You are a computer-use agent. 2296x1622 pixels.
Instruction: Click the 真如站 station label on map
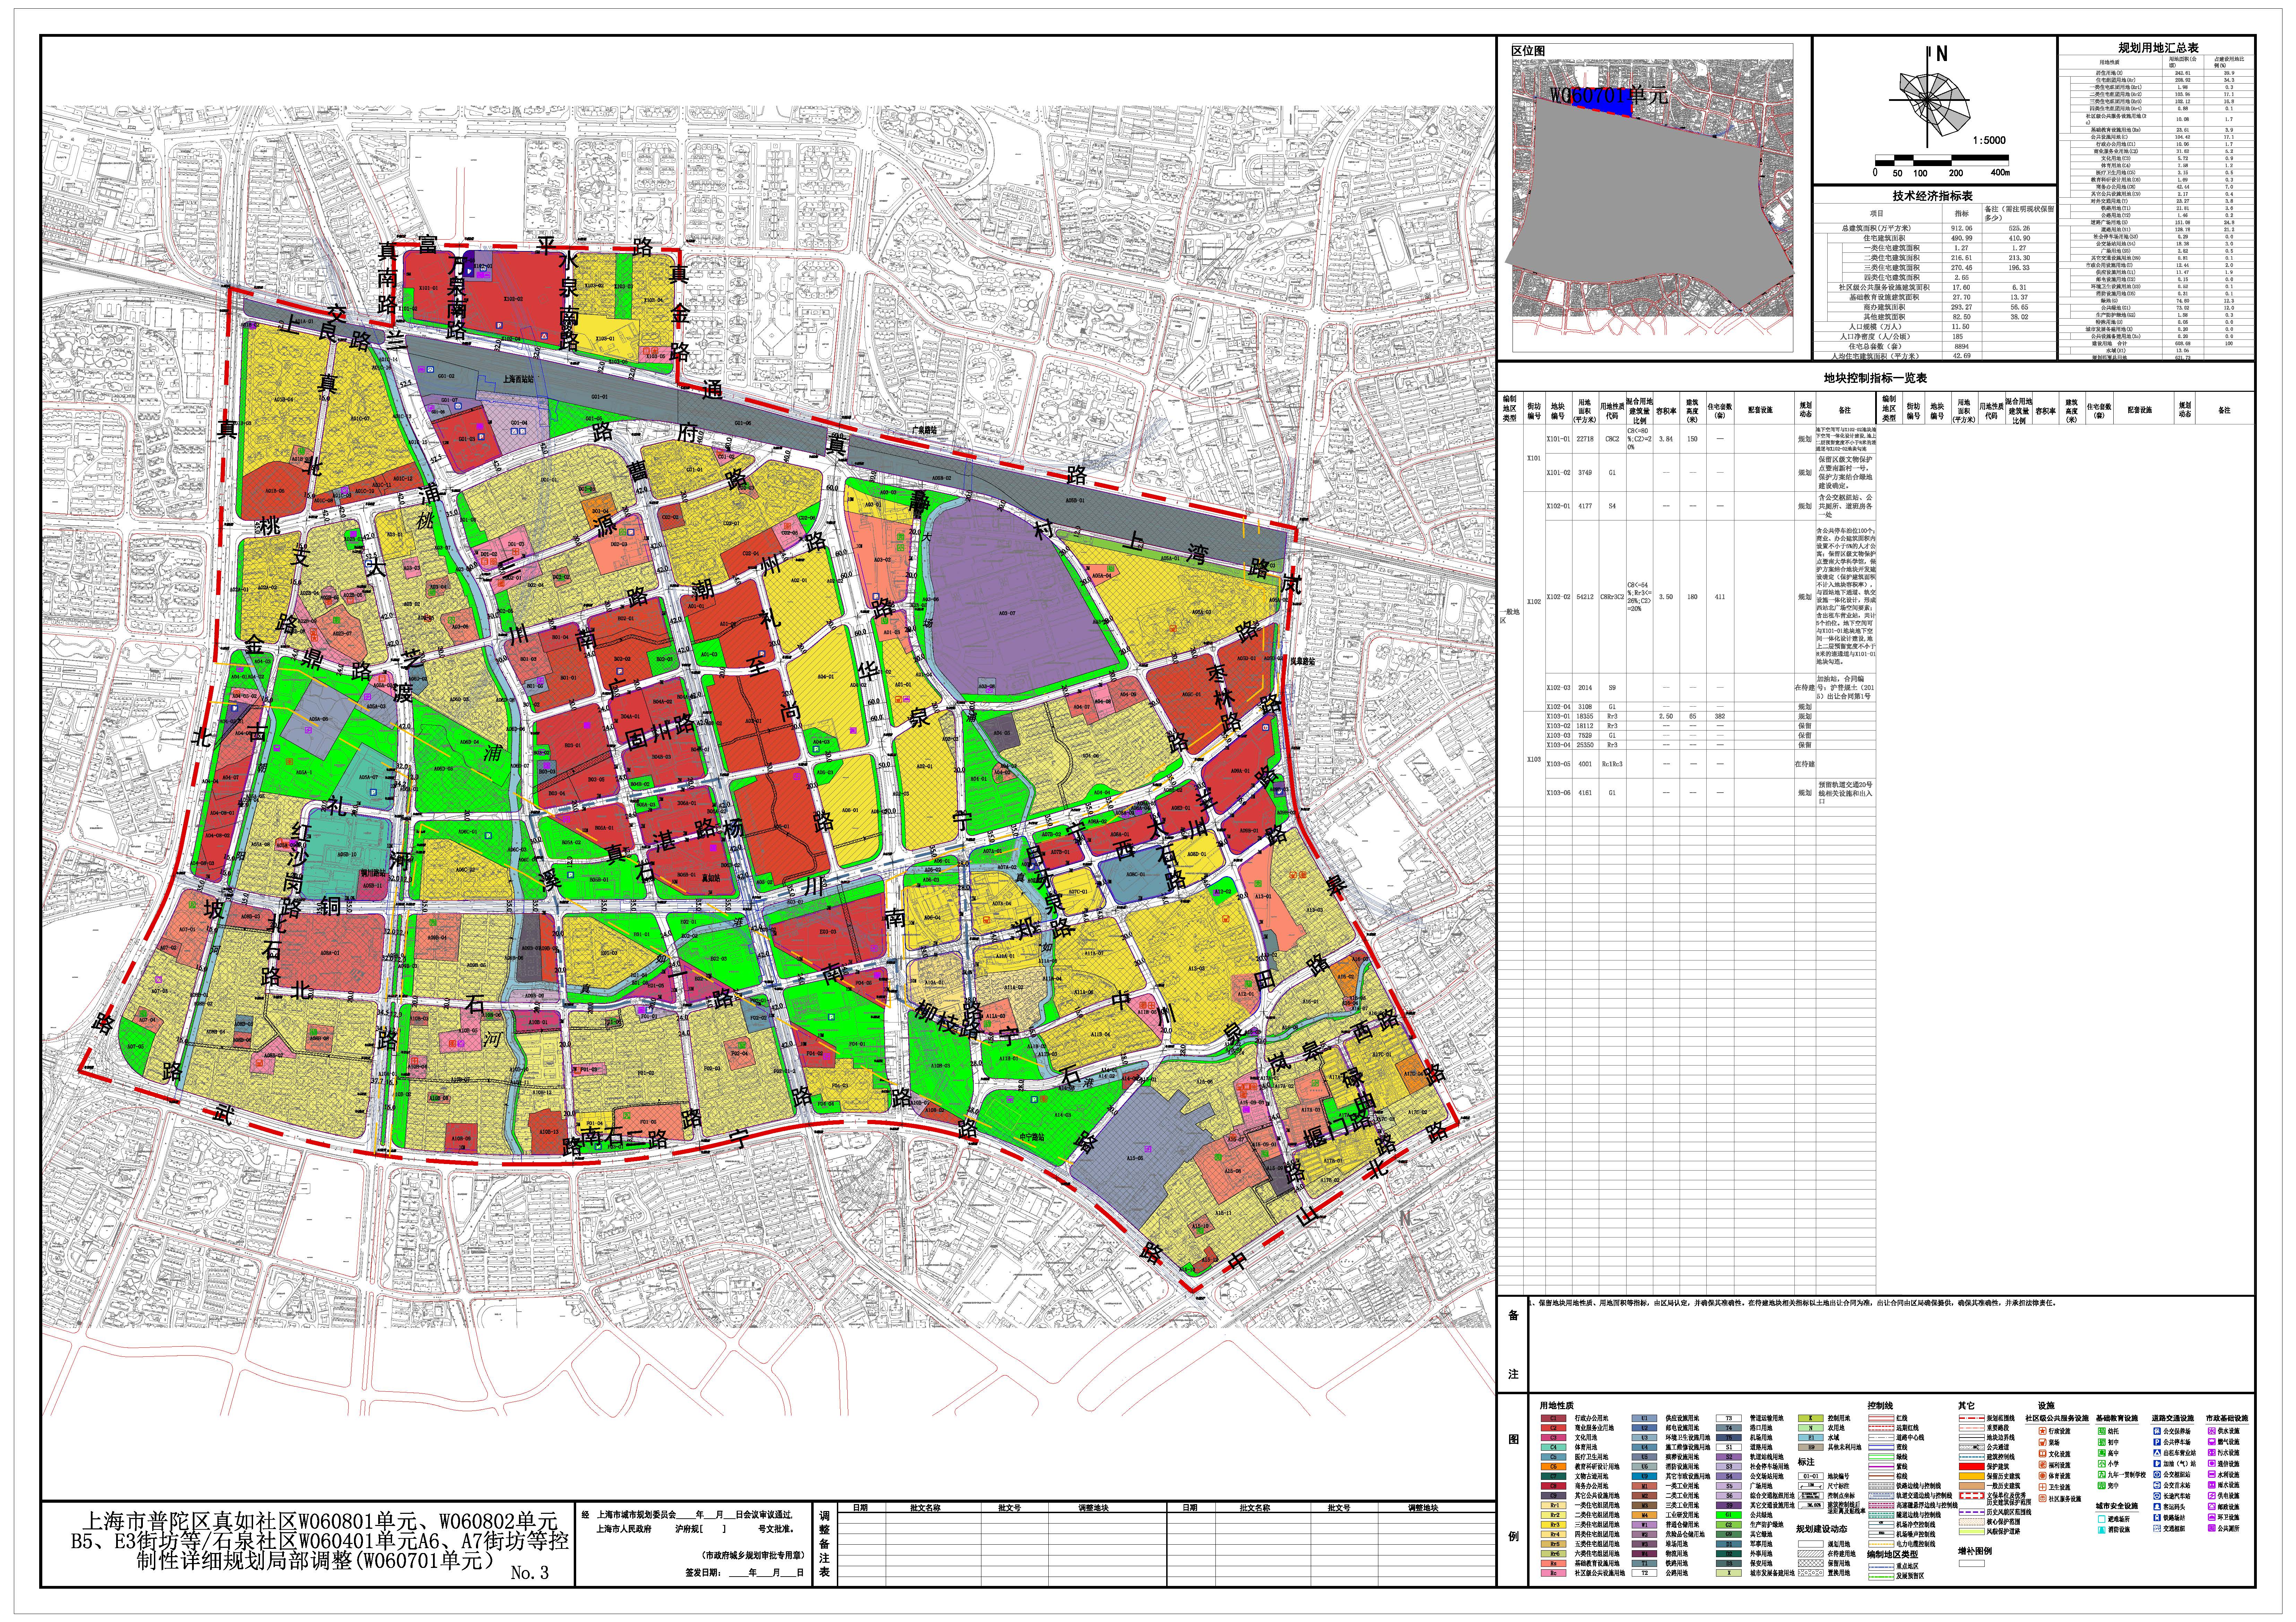pos(711,878)
